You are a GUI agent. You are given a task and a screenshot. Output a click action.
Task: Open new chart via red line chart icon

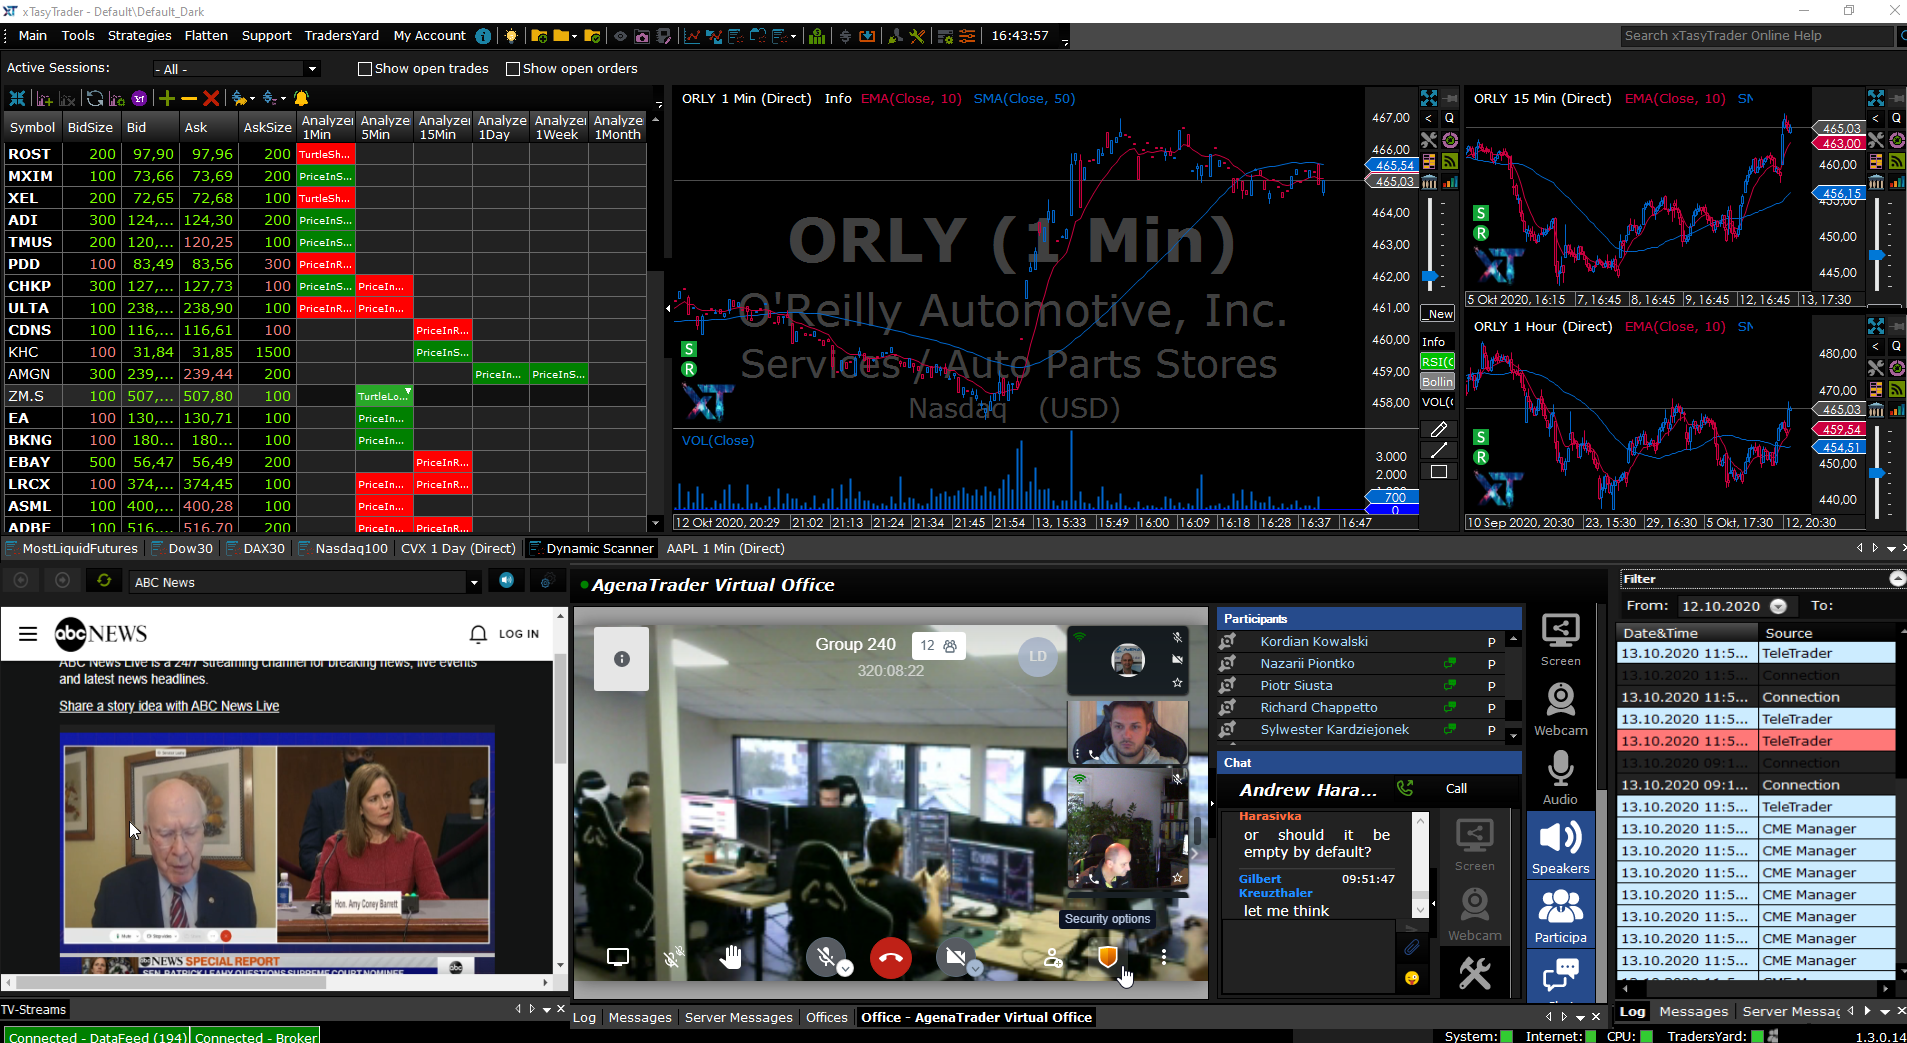691,36
